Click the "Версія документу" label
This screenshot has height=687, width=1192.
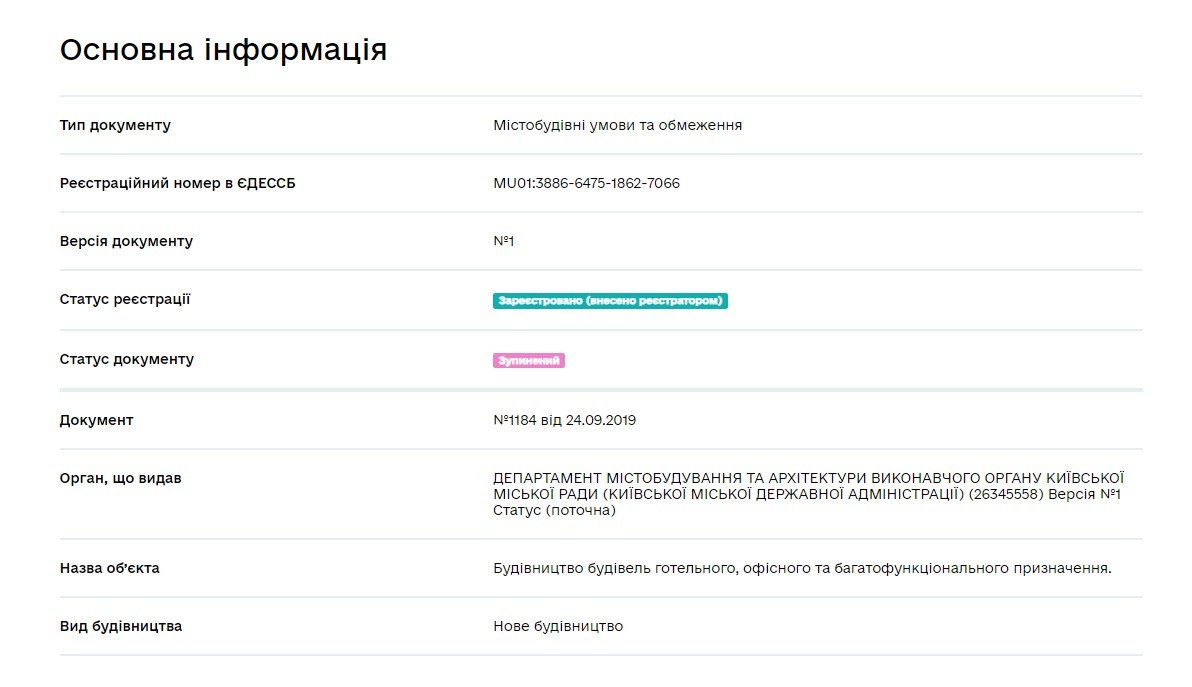coord(126,241)
